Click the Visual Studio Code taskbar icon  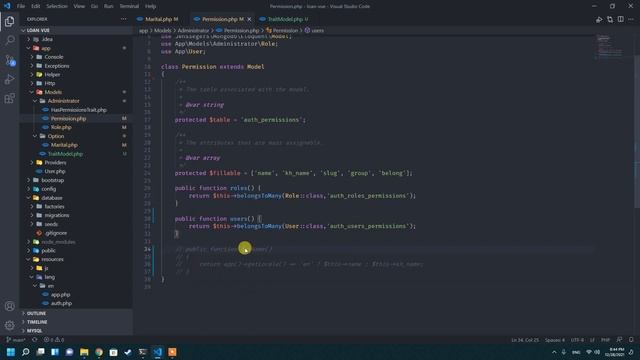[x=158, y=352]
